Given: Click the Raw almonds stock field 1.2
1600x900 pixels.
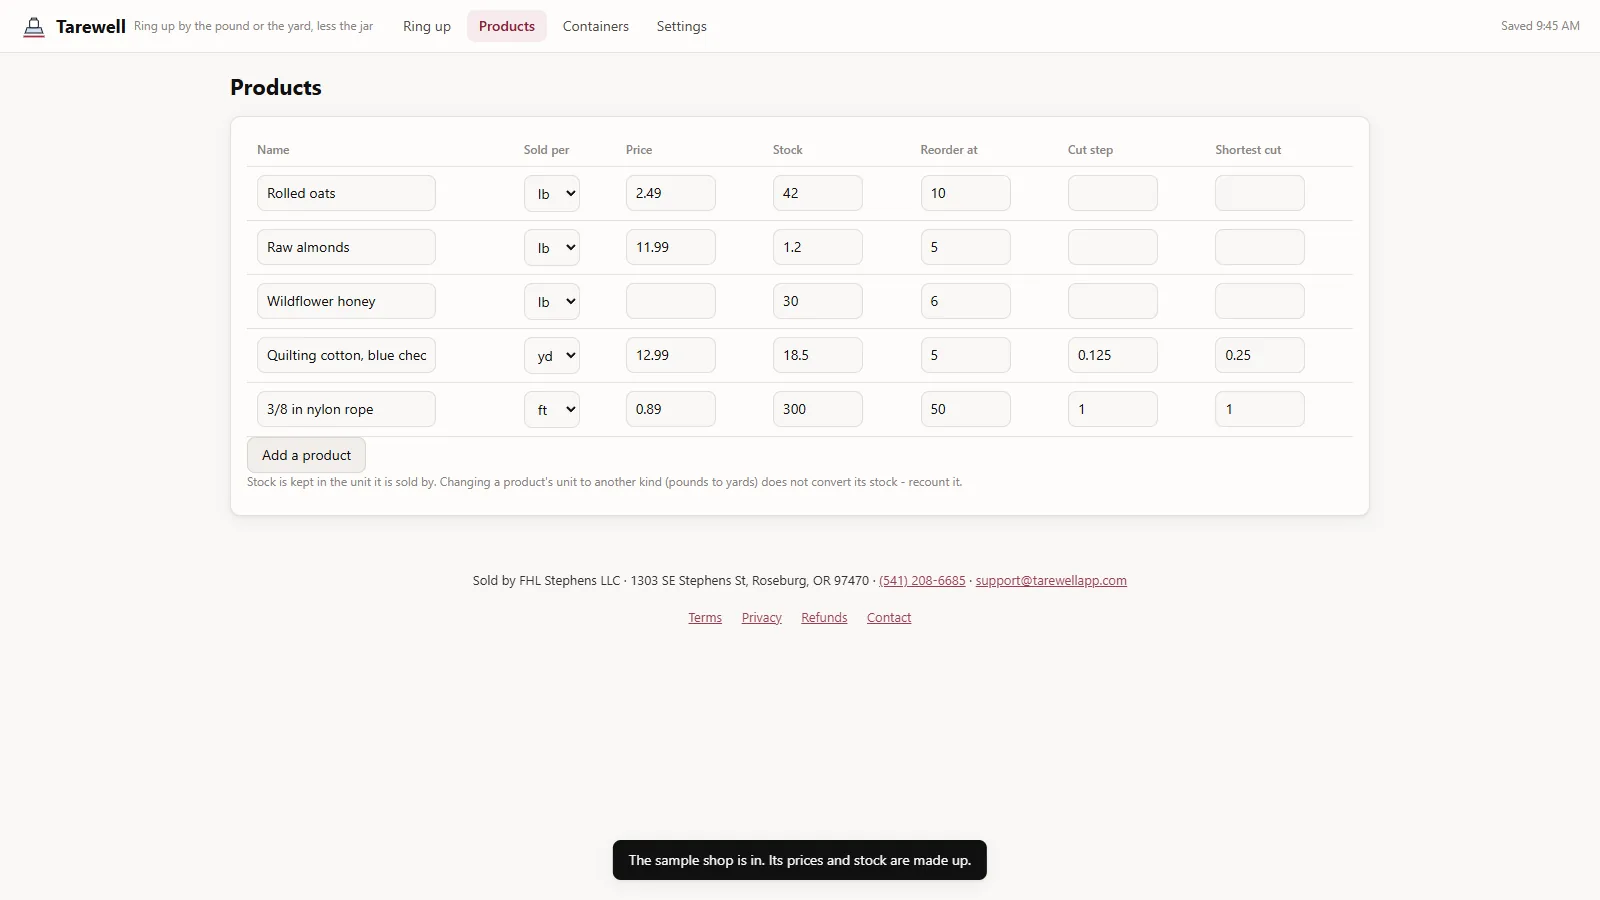Looking at the screenshot, I should [818, 247].
